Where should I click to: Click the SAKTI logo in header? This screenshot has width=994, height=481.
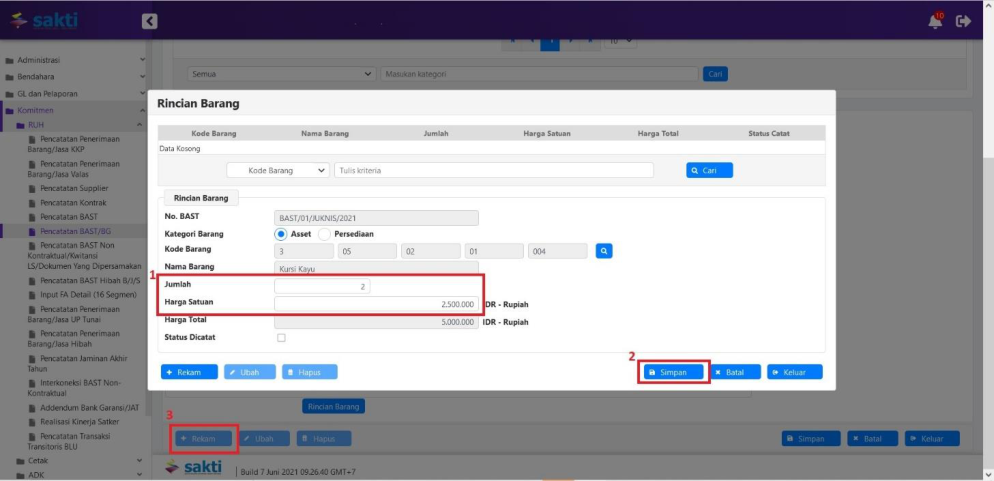pyautogui.click(x=44, y=20)
